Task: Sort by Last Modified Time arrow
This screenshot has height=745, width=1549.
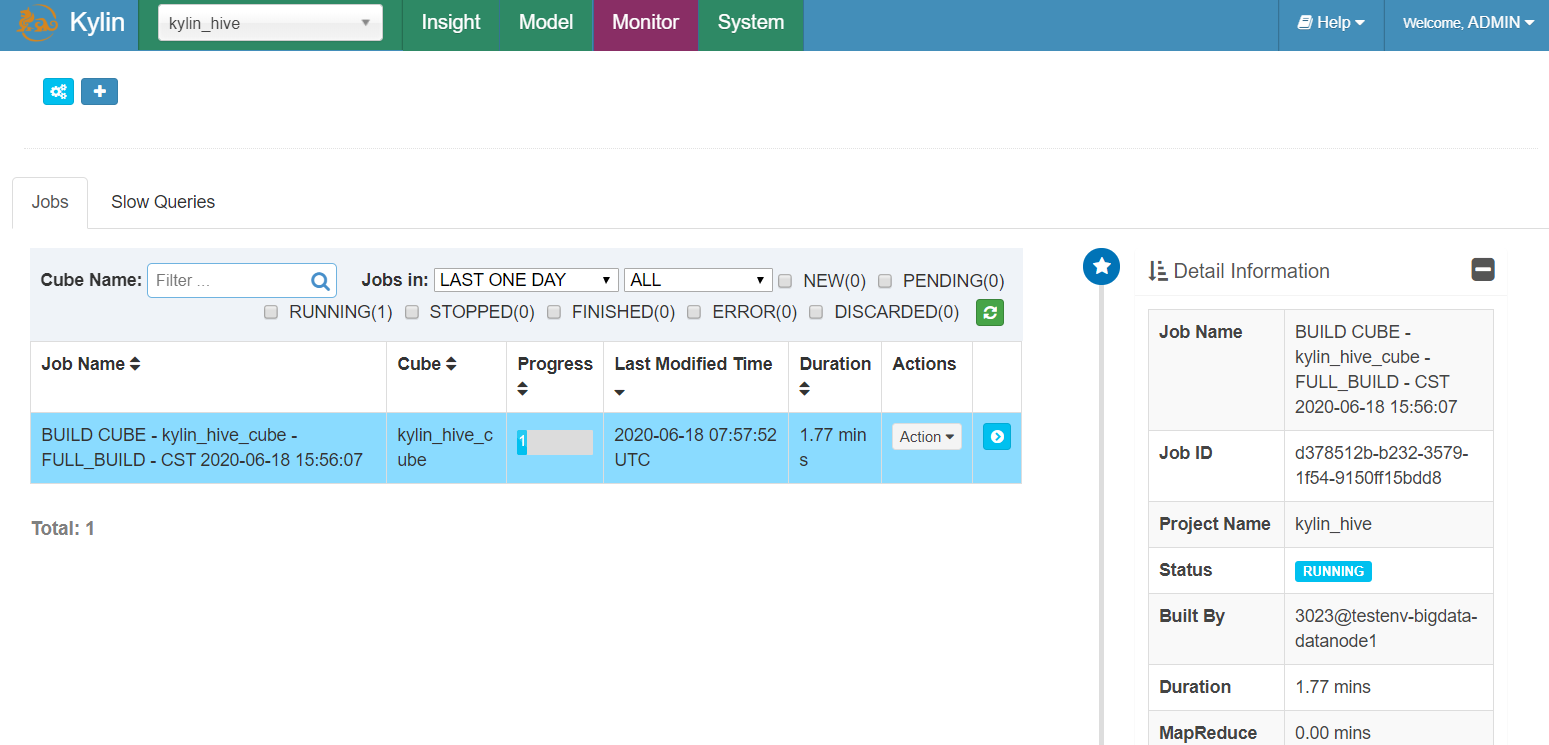Action: [x=620, y=391]
